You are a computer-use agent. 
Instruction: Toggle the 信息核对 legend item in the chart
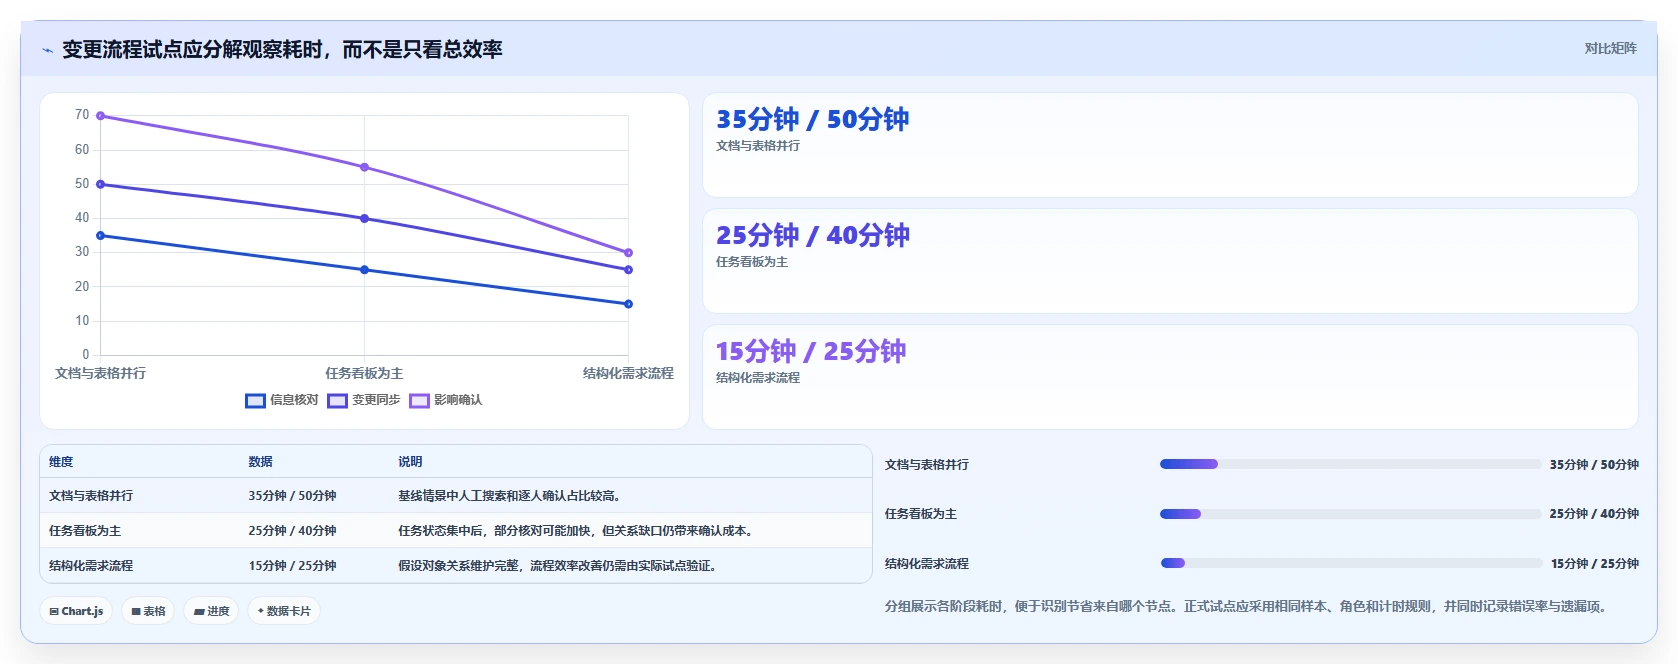(282, 400)
